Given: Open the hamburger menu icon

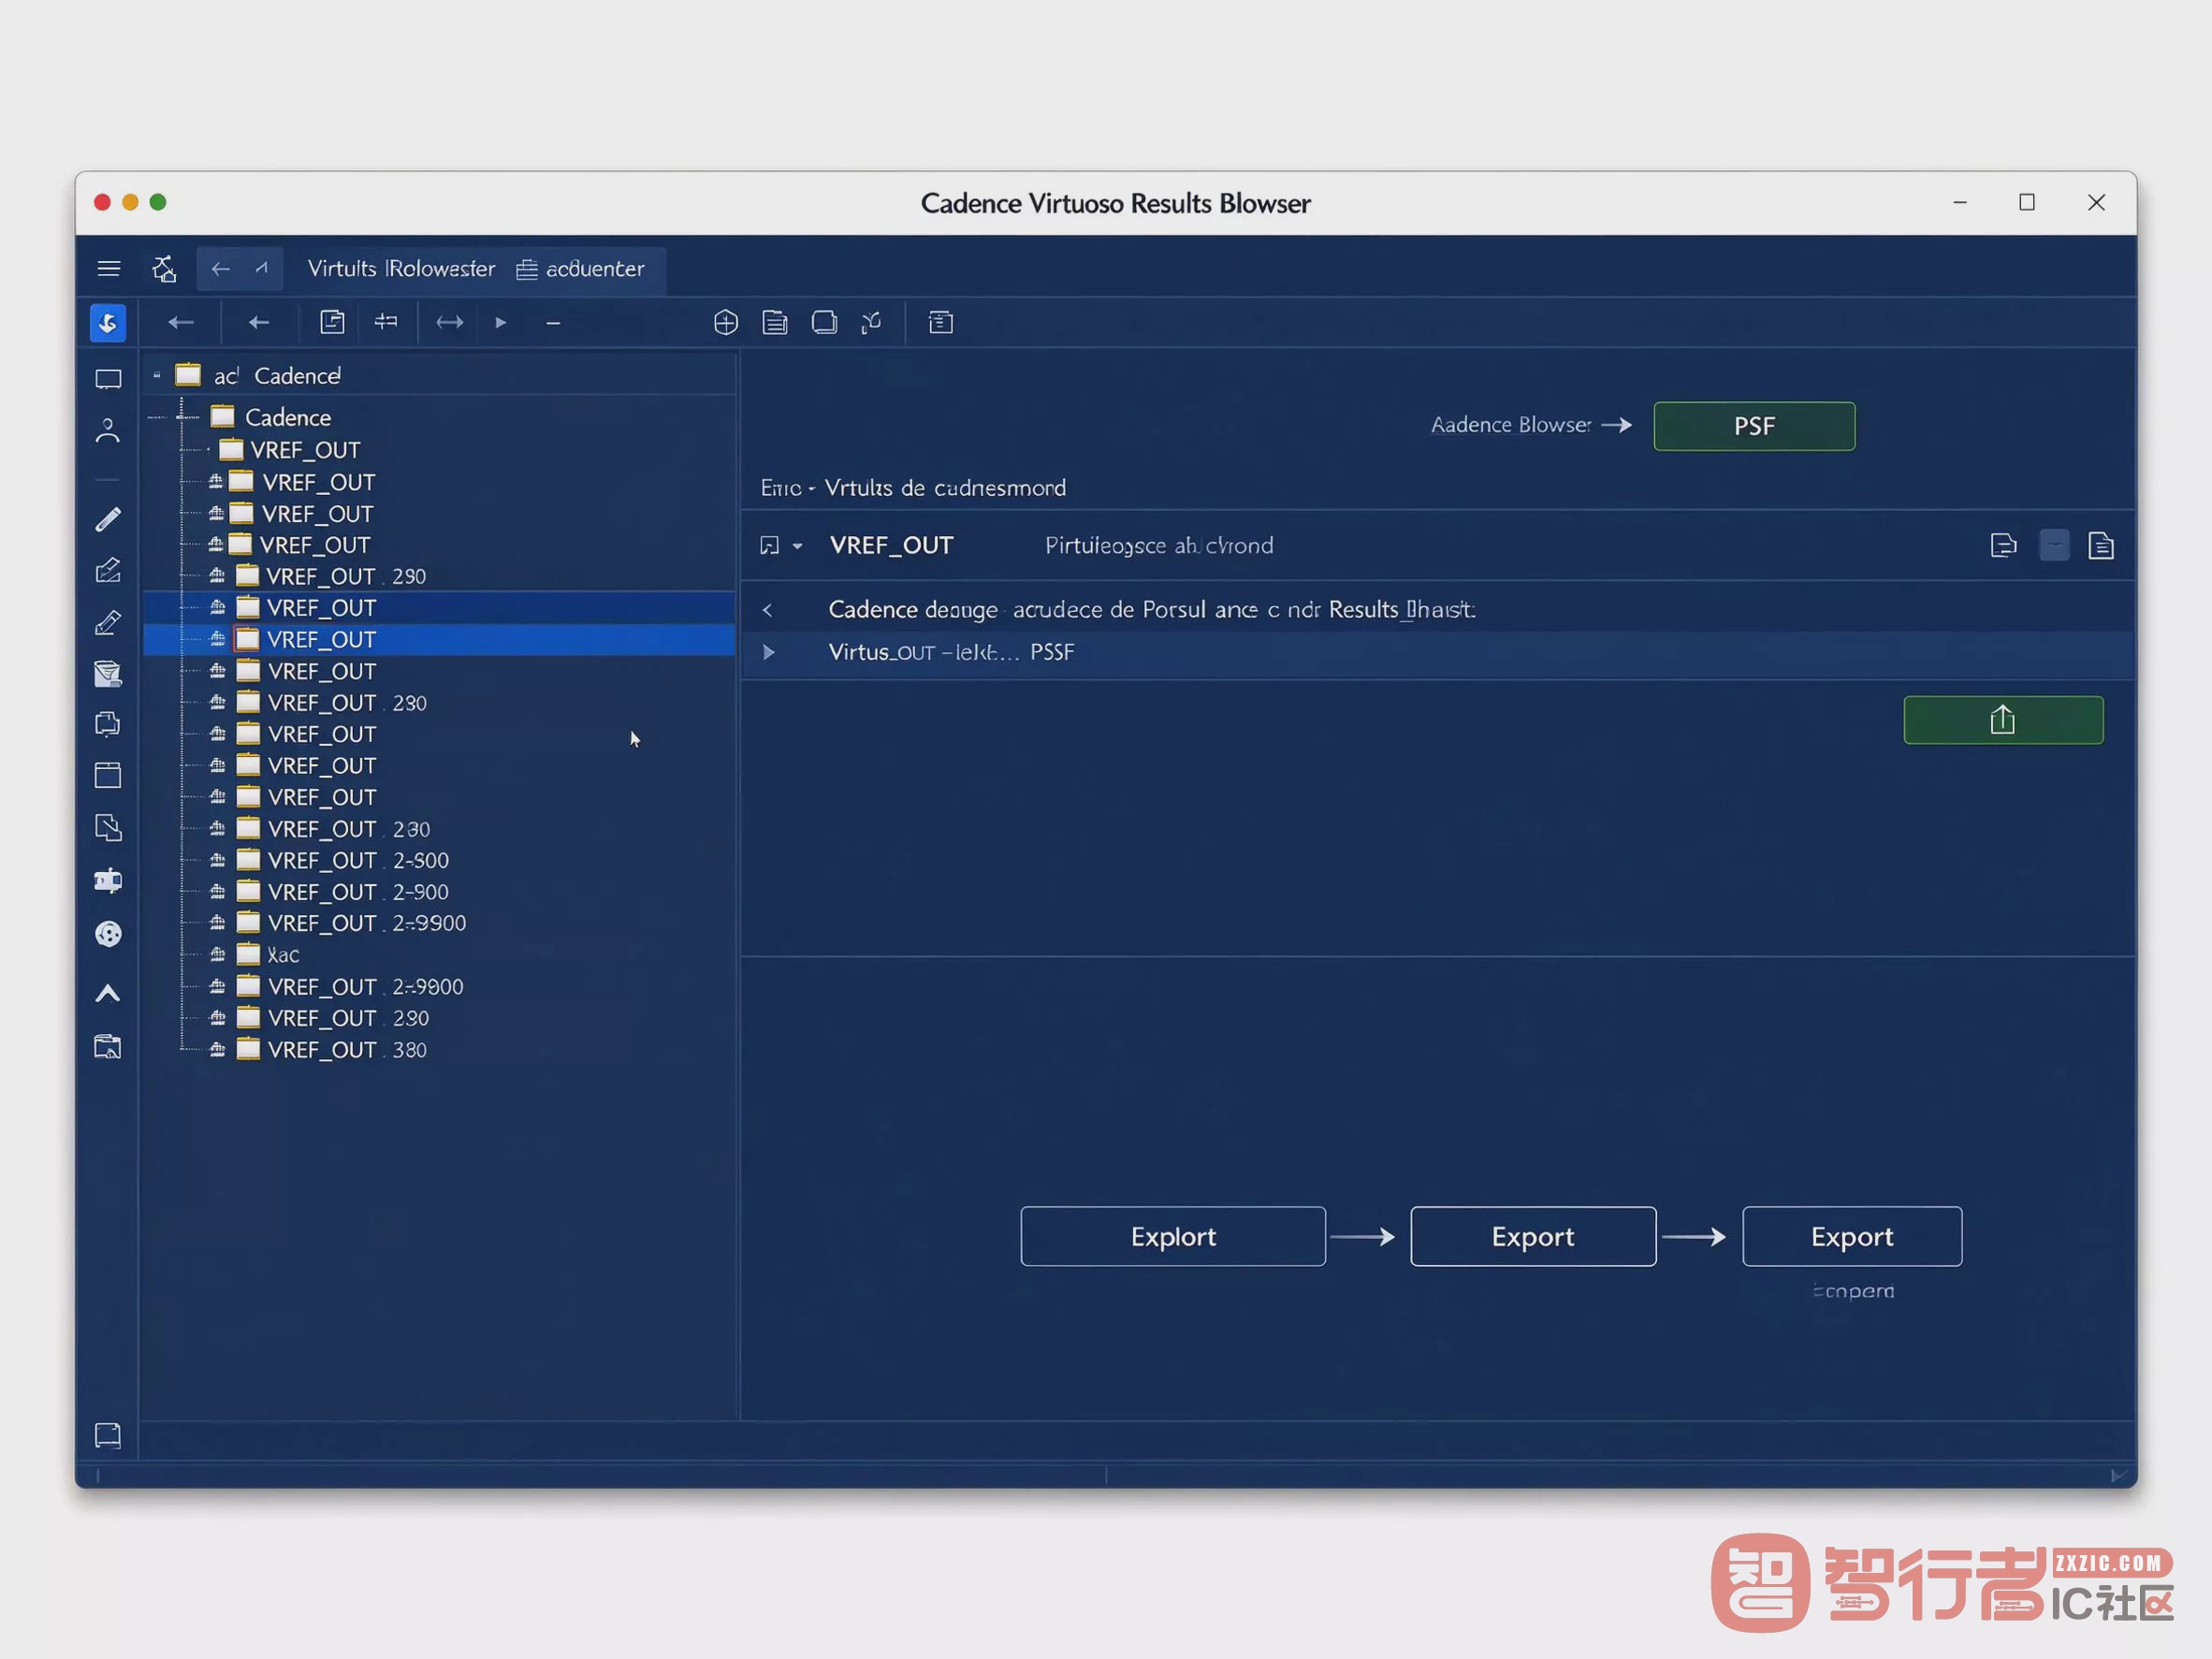Looking at the screenshot, I should (x=109, y=268).
